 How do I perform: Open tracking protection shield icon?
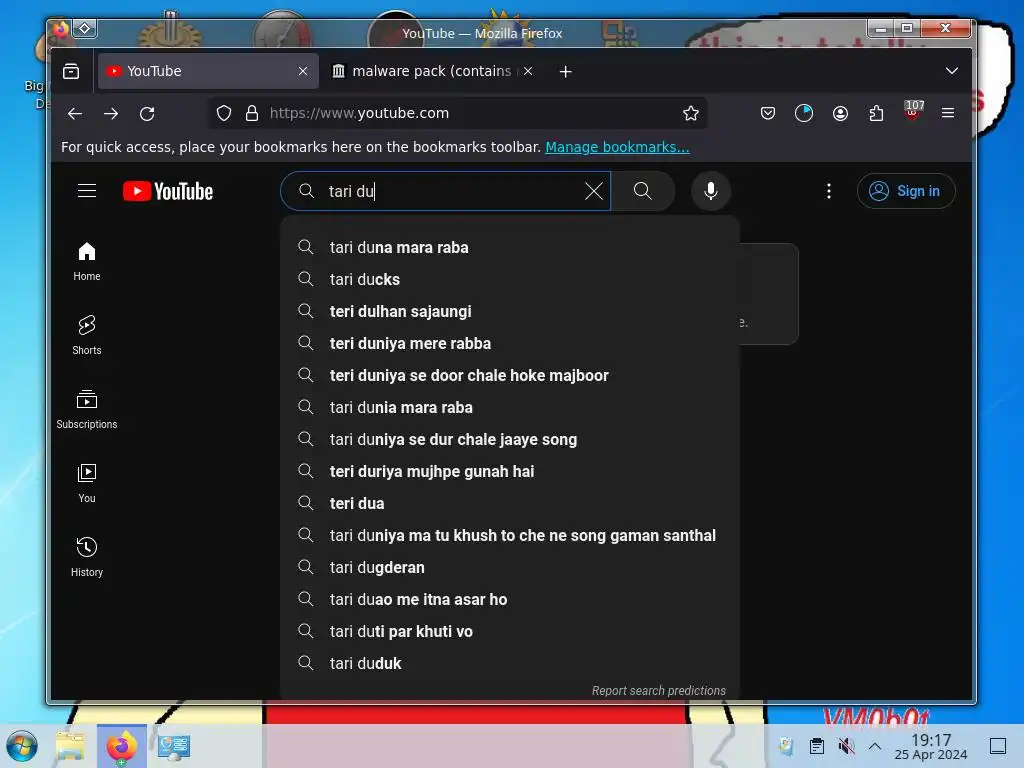(224, 114)
